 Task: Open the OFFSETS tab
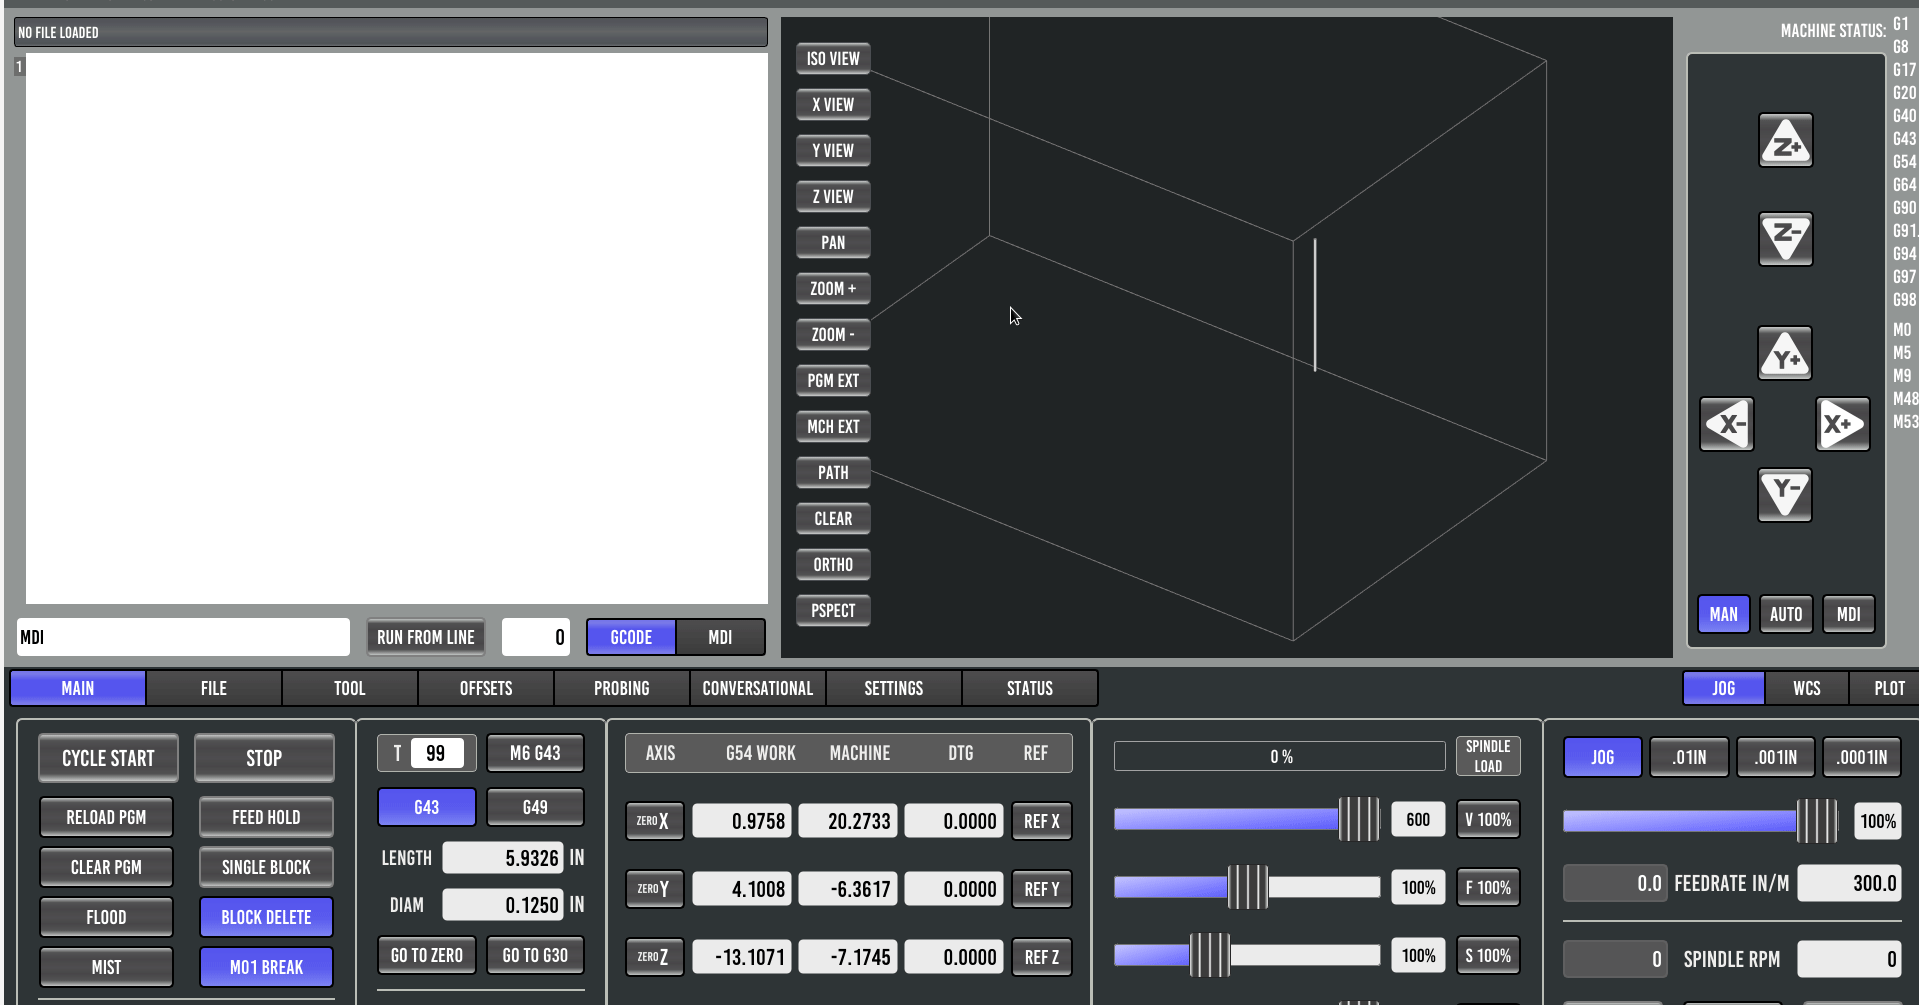(486, 688)
